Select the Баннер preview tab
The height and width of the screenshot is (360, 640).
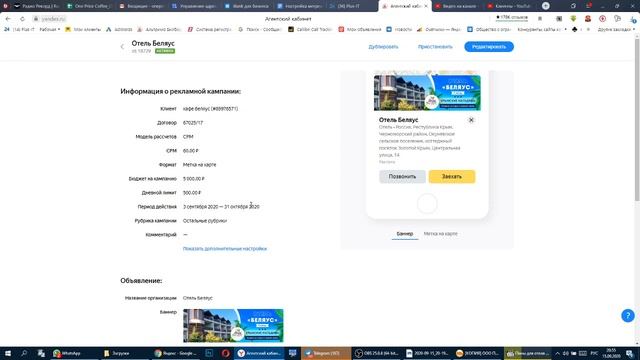tap(404, 234)
